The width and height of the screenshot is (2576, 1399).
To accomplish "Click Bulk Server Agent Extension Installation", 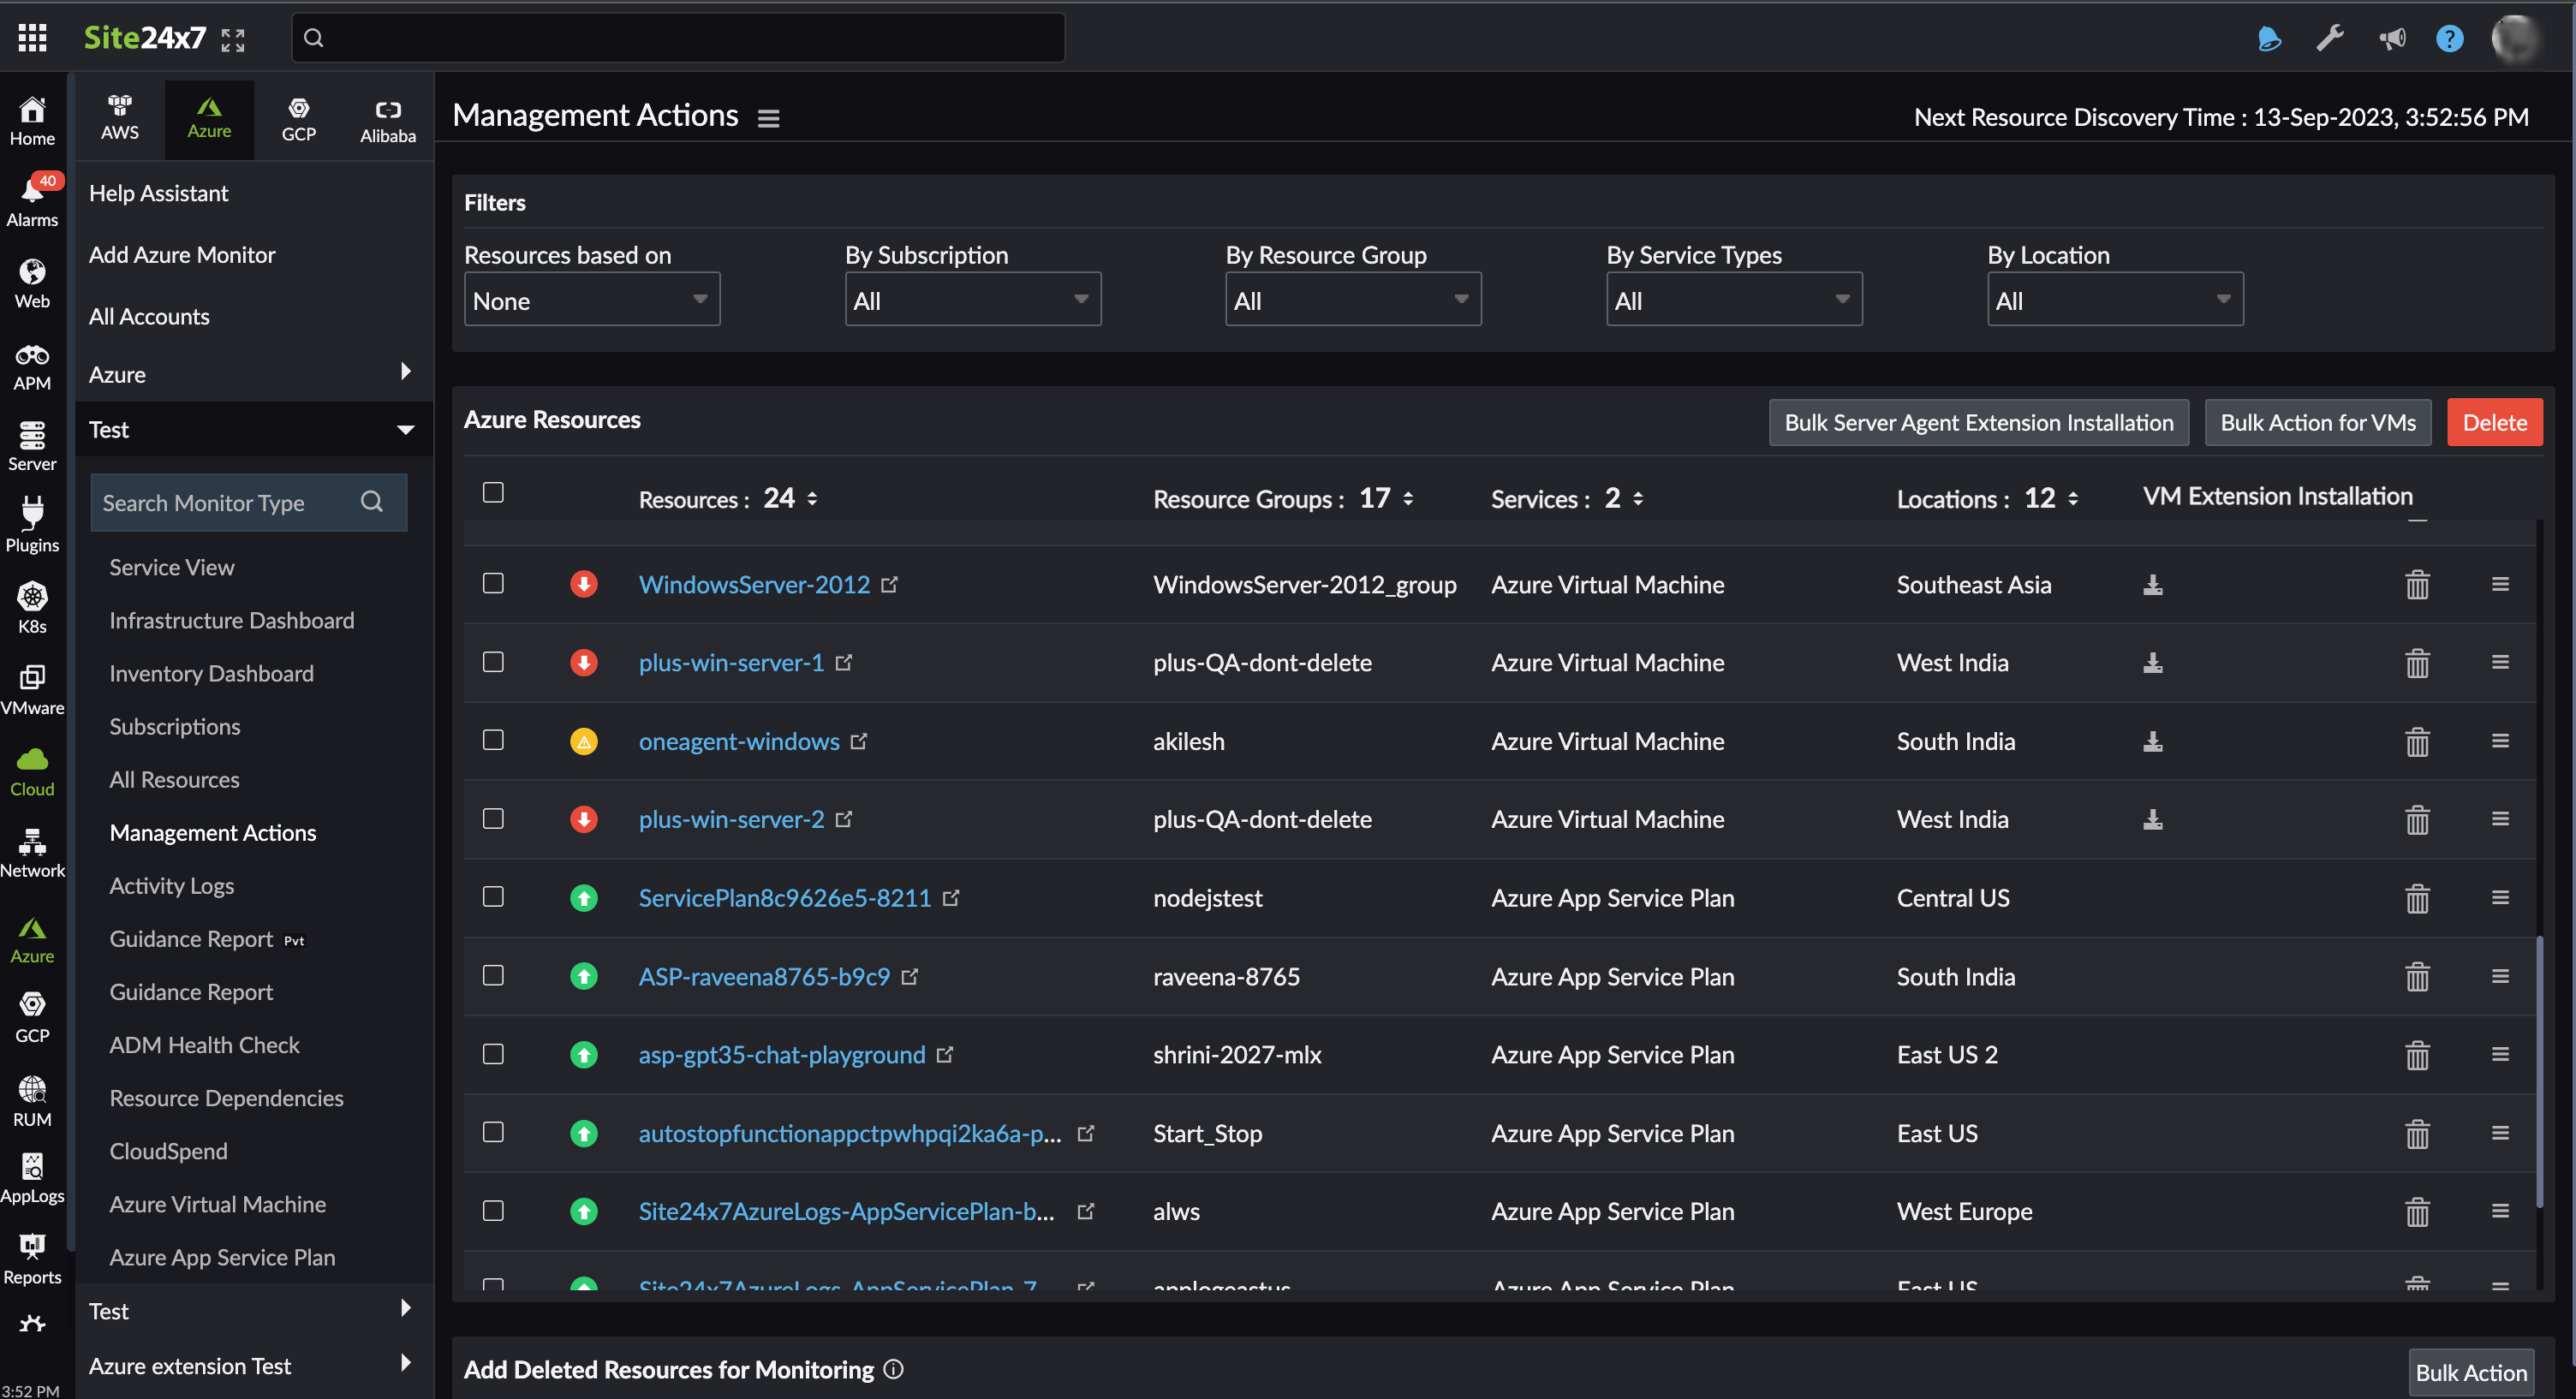I will [x=1977, y=422].
